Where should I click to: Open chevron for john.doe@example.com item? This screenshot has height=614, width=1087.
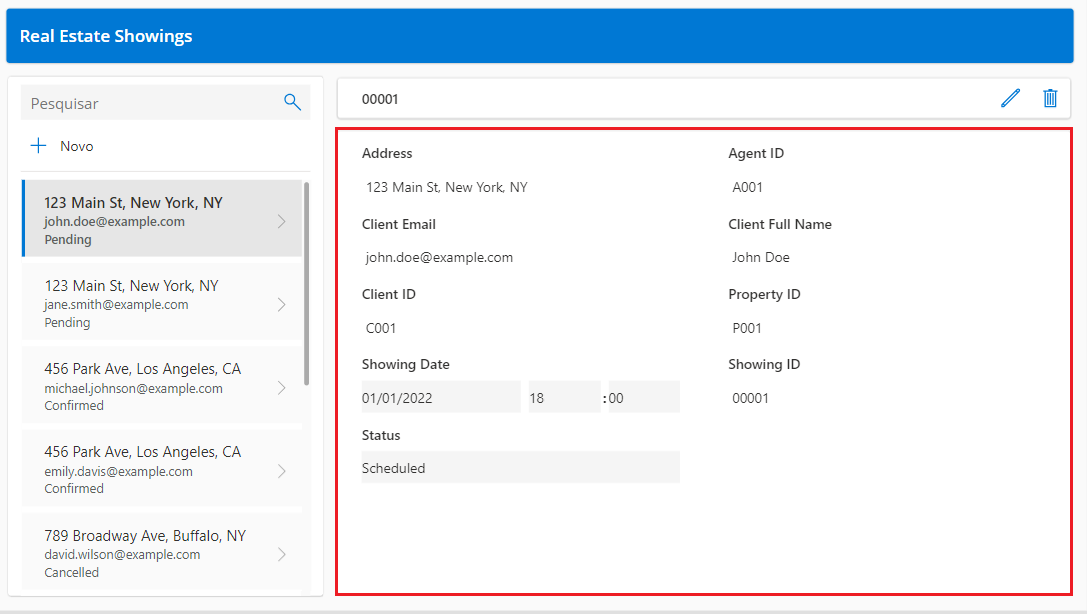point(281,221)
